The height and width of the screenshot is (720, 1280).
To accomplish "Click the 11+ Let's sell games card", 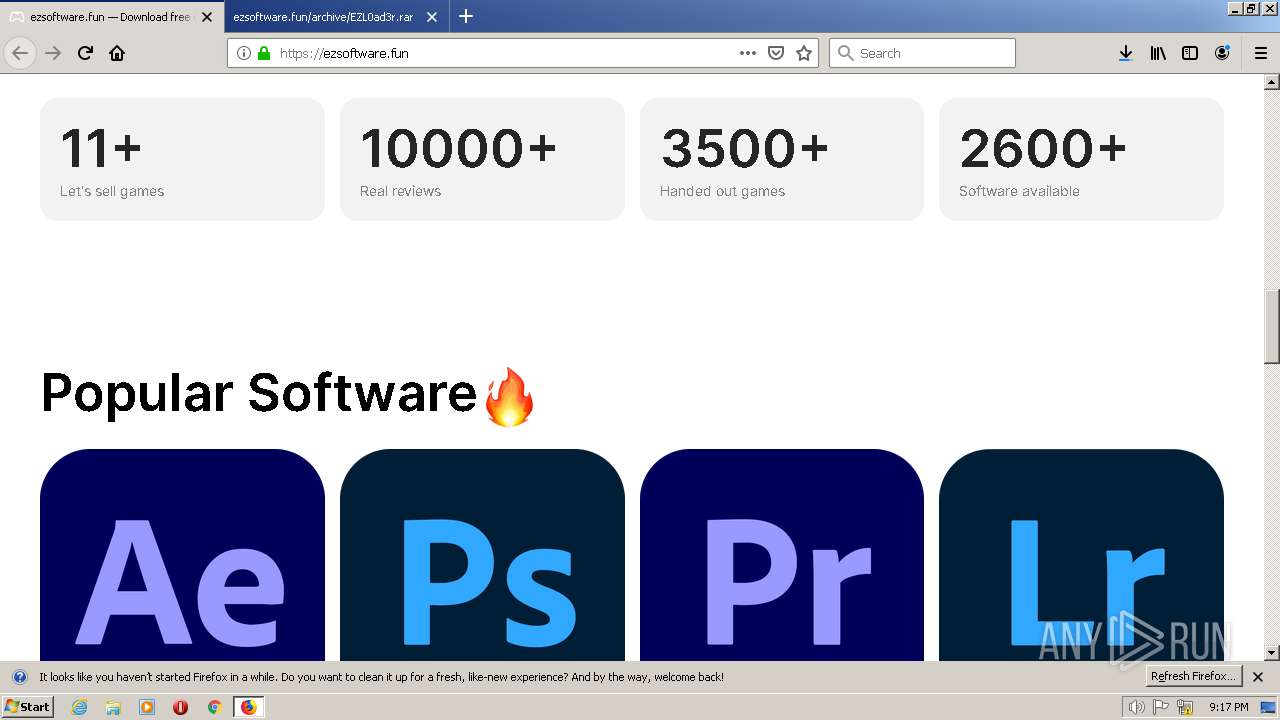I will (x=182, y=159).
